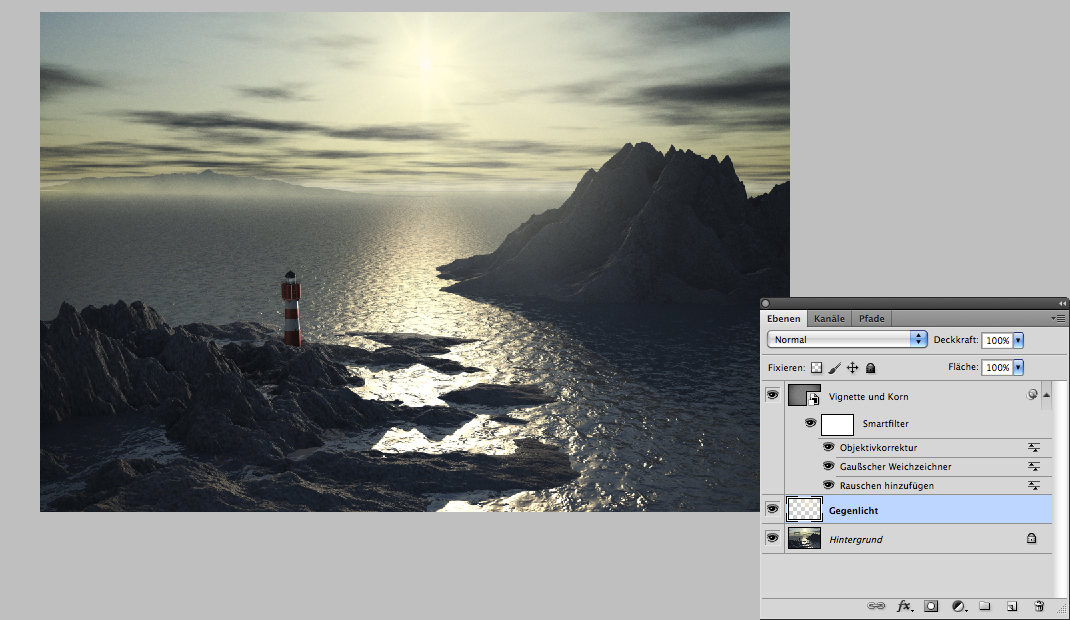Switch to the Pfade tab
The image size is (1070, 620).
coord(871,319)
